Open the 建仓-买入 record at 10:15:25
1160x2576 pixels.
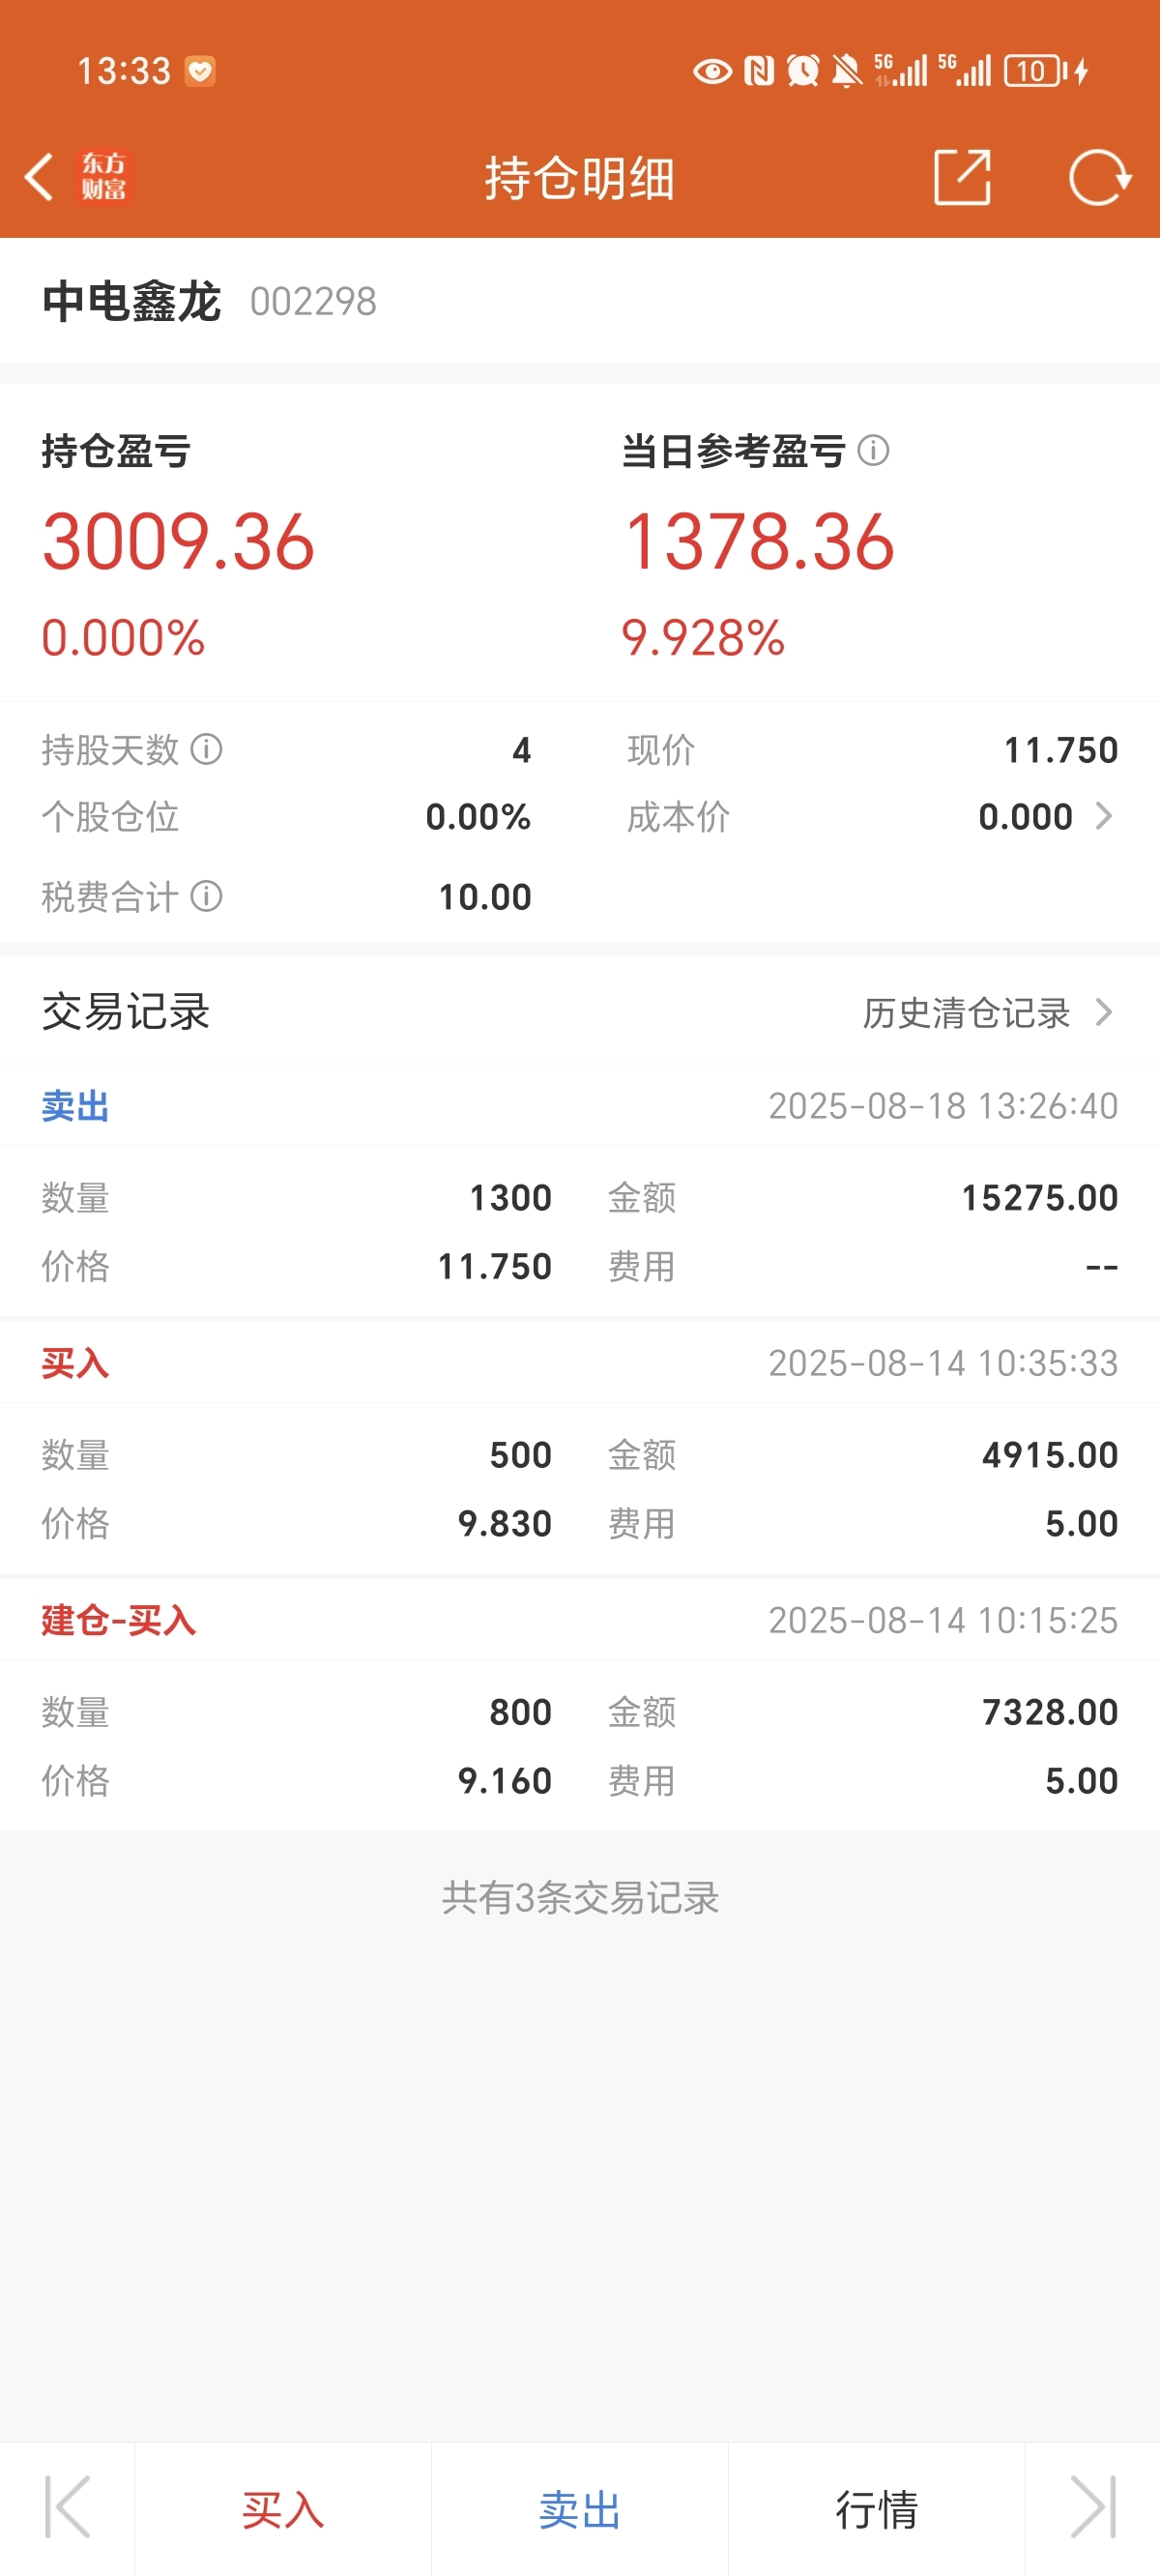pyautogui.click(x=580, y=1706)
